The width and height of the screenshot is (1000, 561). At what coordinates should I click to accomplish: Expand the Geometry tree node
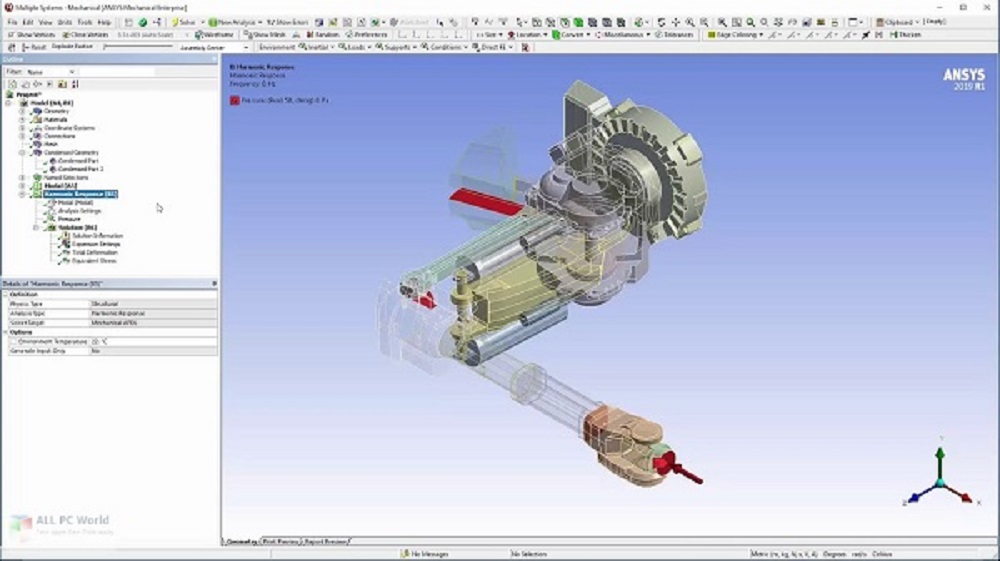pyautogui.click(x=22, y=111)
